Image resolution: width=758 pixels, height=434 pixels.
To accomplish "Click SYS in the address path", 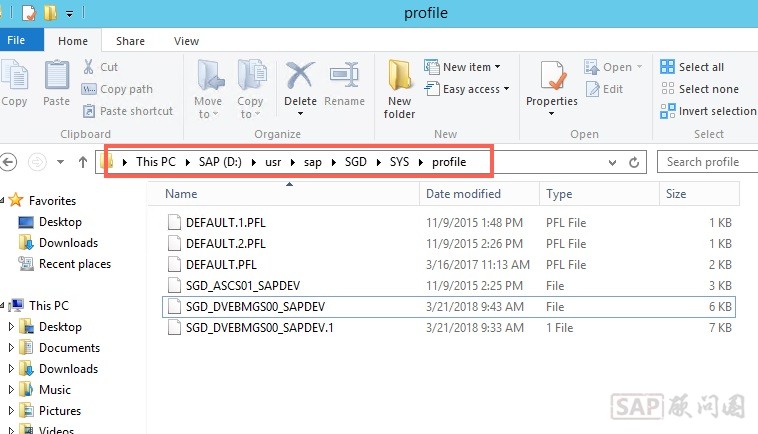I will (x=399, y=161).
